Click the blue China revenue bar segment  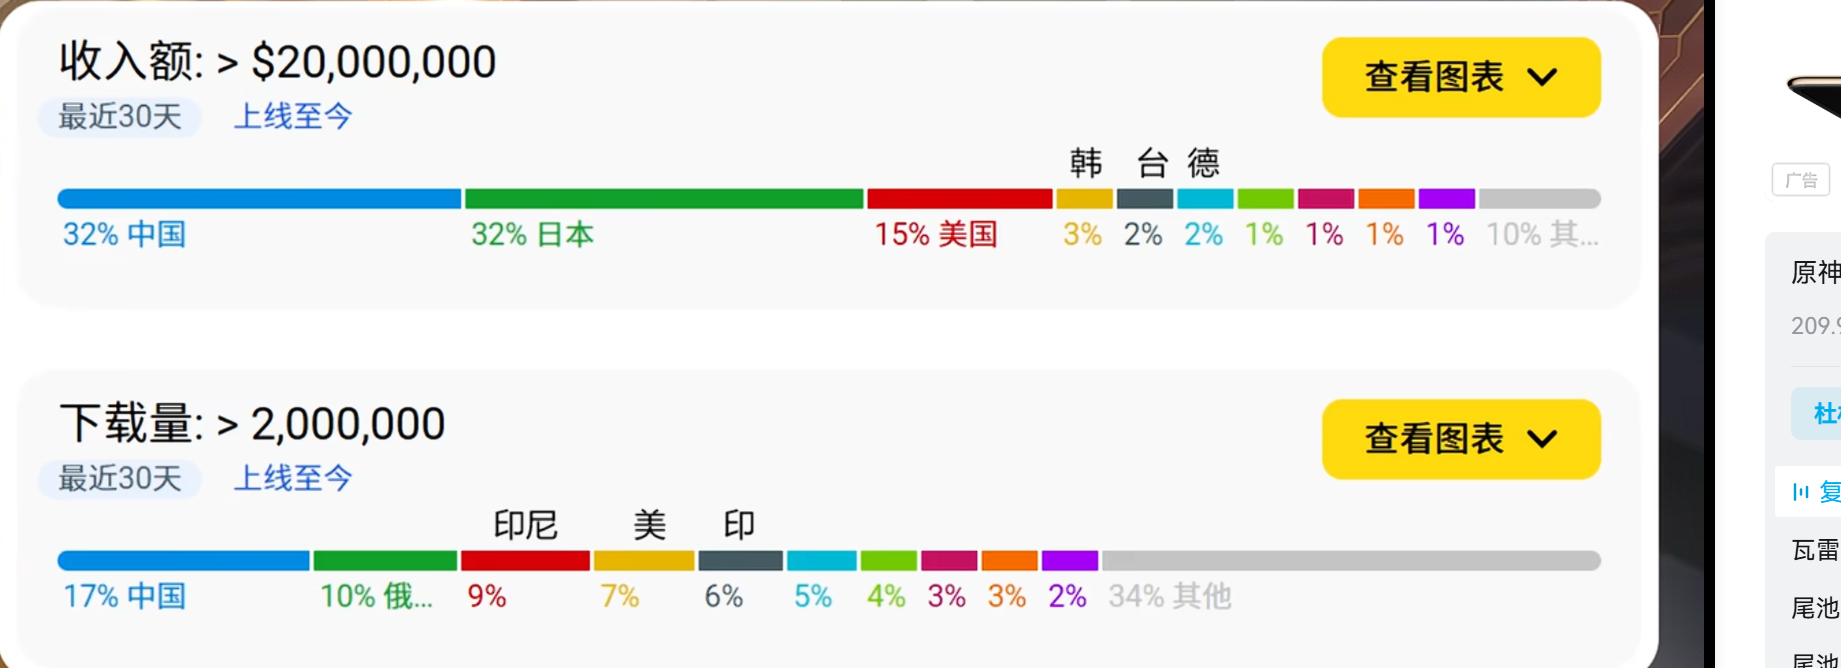tap(259, 199)
